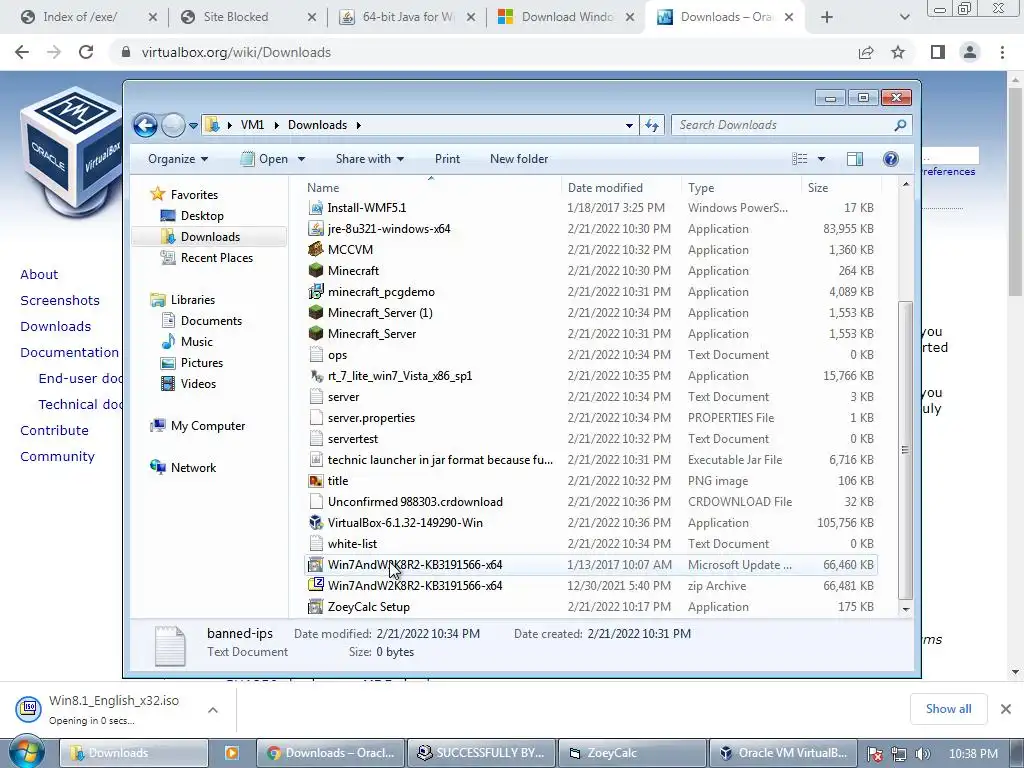Switch to the 64-bit Java tab

click(x=408, y=17)
